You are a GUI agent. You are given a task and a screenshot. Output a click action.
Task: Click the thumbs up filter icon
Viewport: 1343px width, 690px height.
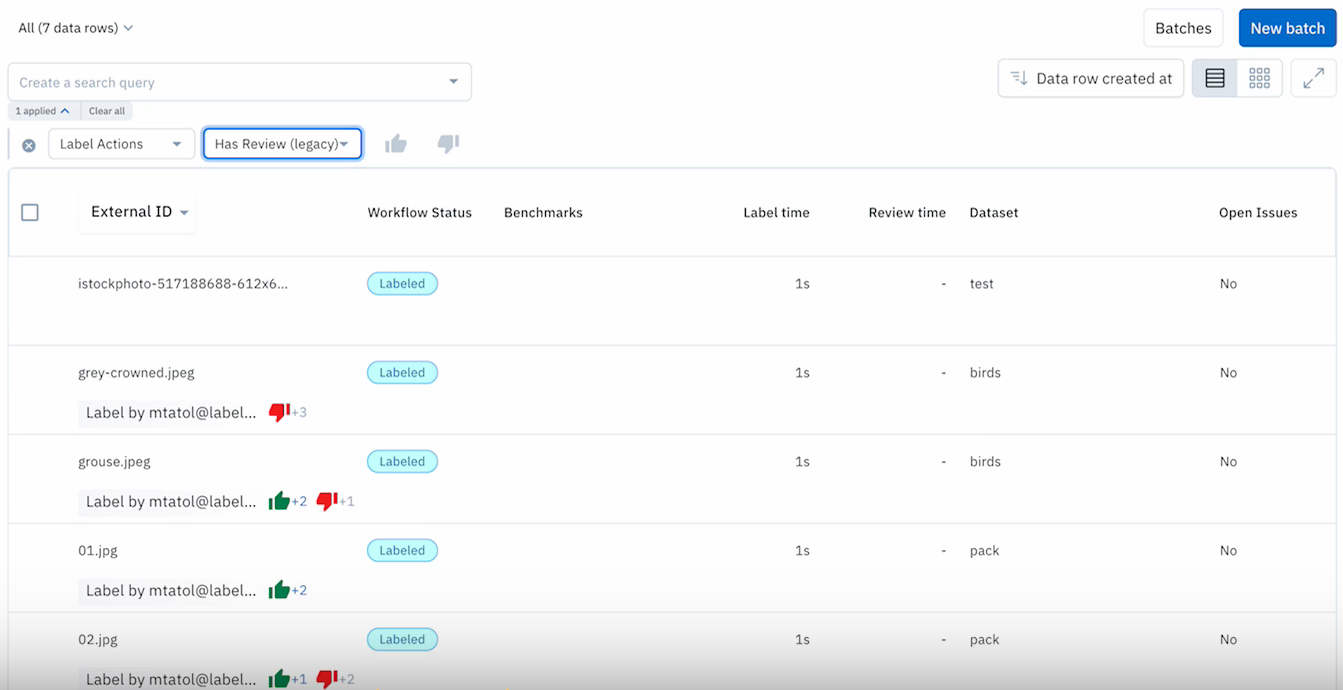coord(396,144)
